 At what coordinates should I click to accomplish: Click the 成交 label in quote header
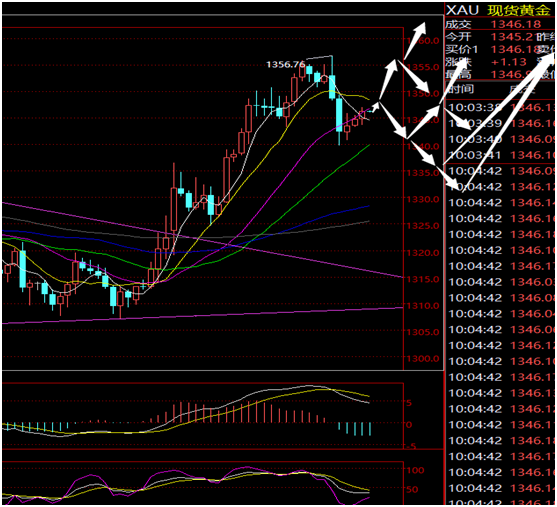click(458, 24)
